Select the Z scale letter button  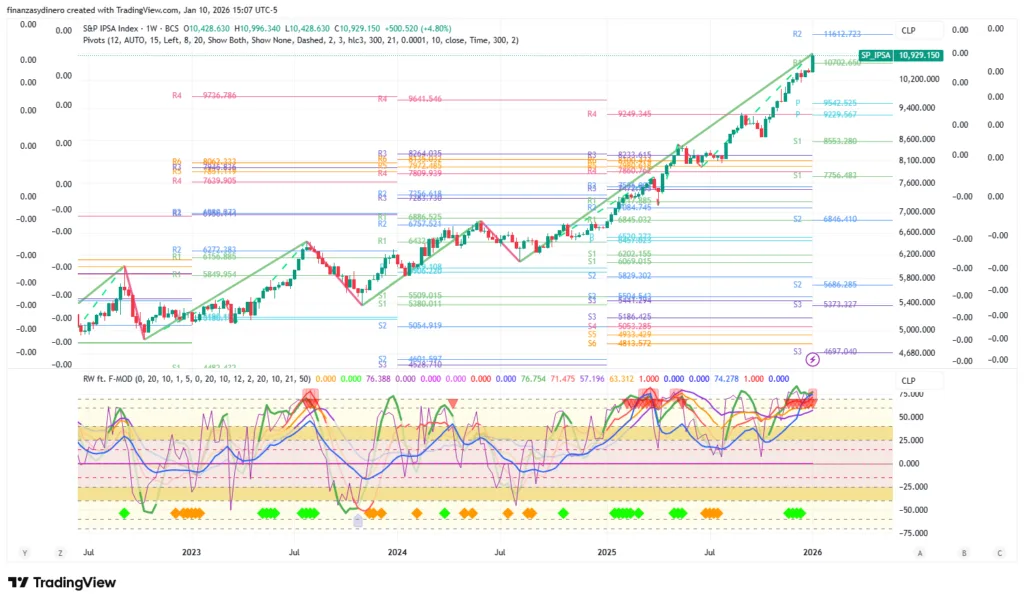click(60, 552)
